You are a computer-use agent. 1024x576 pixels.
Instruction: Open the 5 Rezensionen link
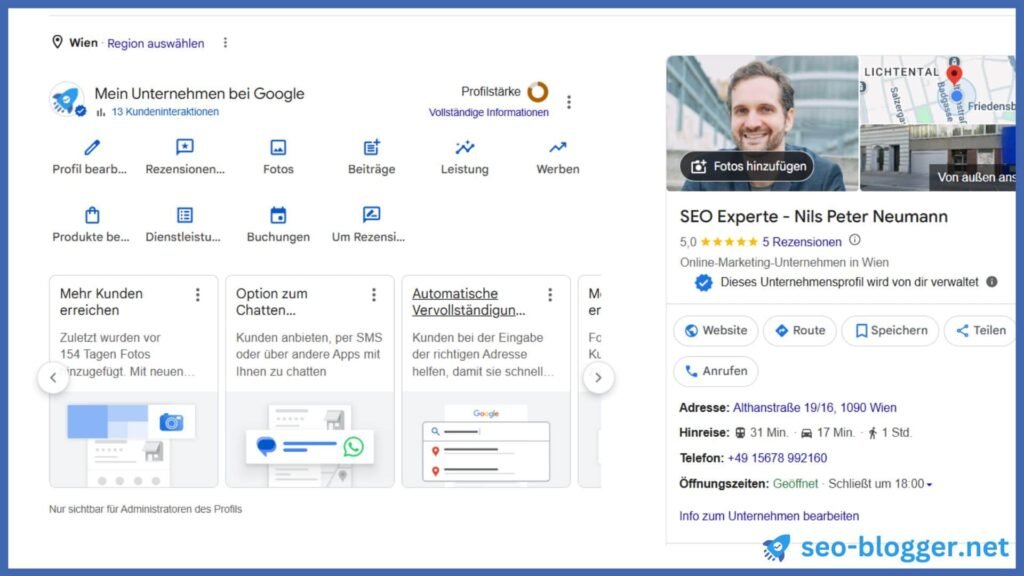[x=802, y=242]
